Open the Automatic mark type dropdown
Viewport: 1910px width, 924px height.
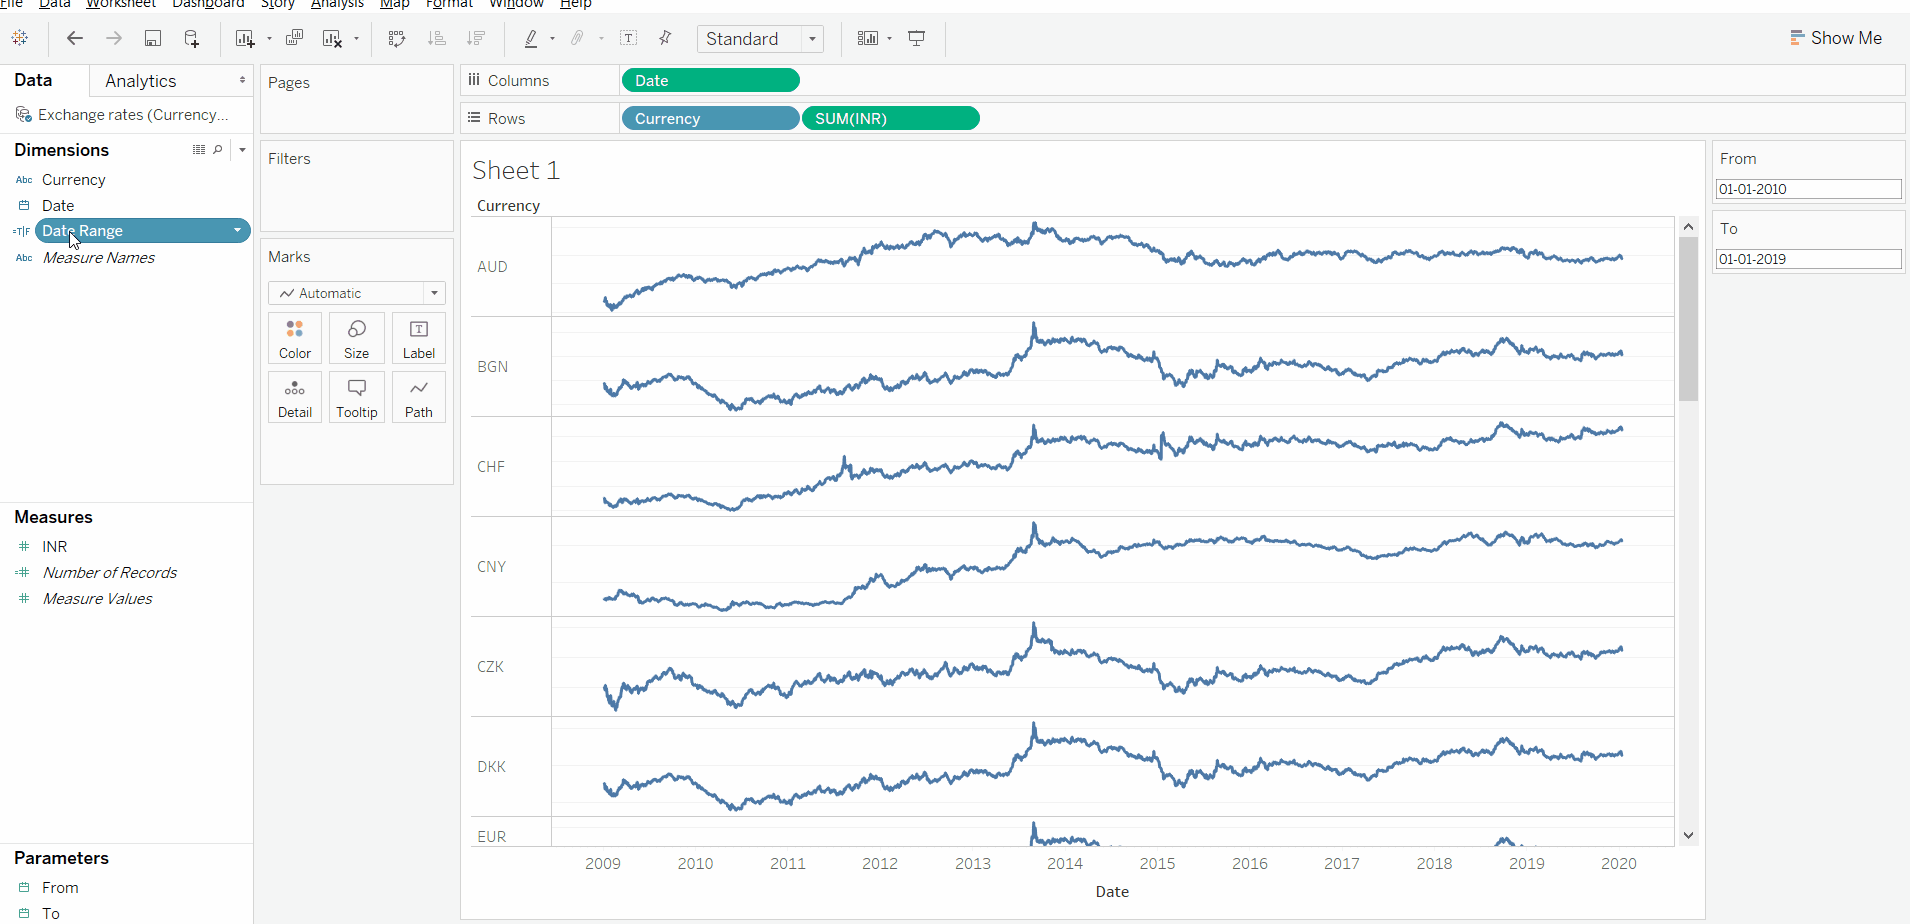[x=434, y=293]
